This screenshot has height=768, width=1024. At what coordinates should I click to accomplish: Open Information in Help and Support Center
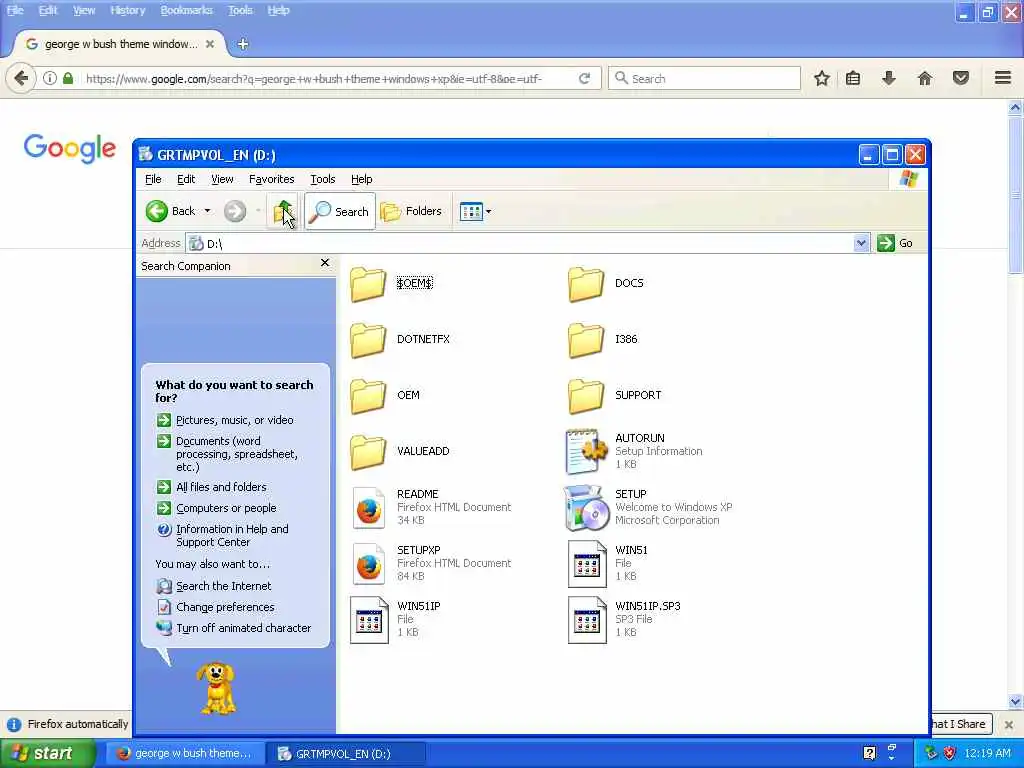coord(232,536)
